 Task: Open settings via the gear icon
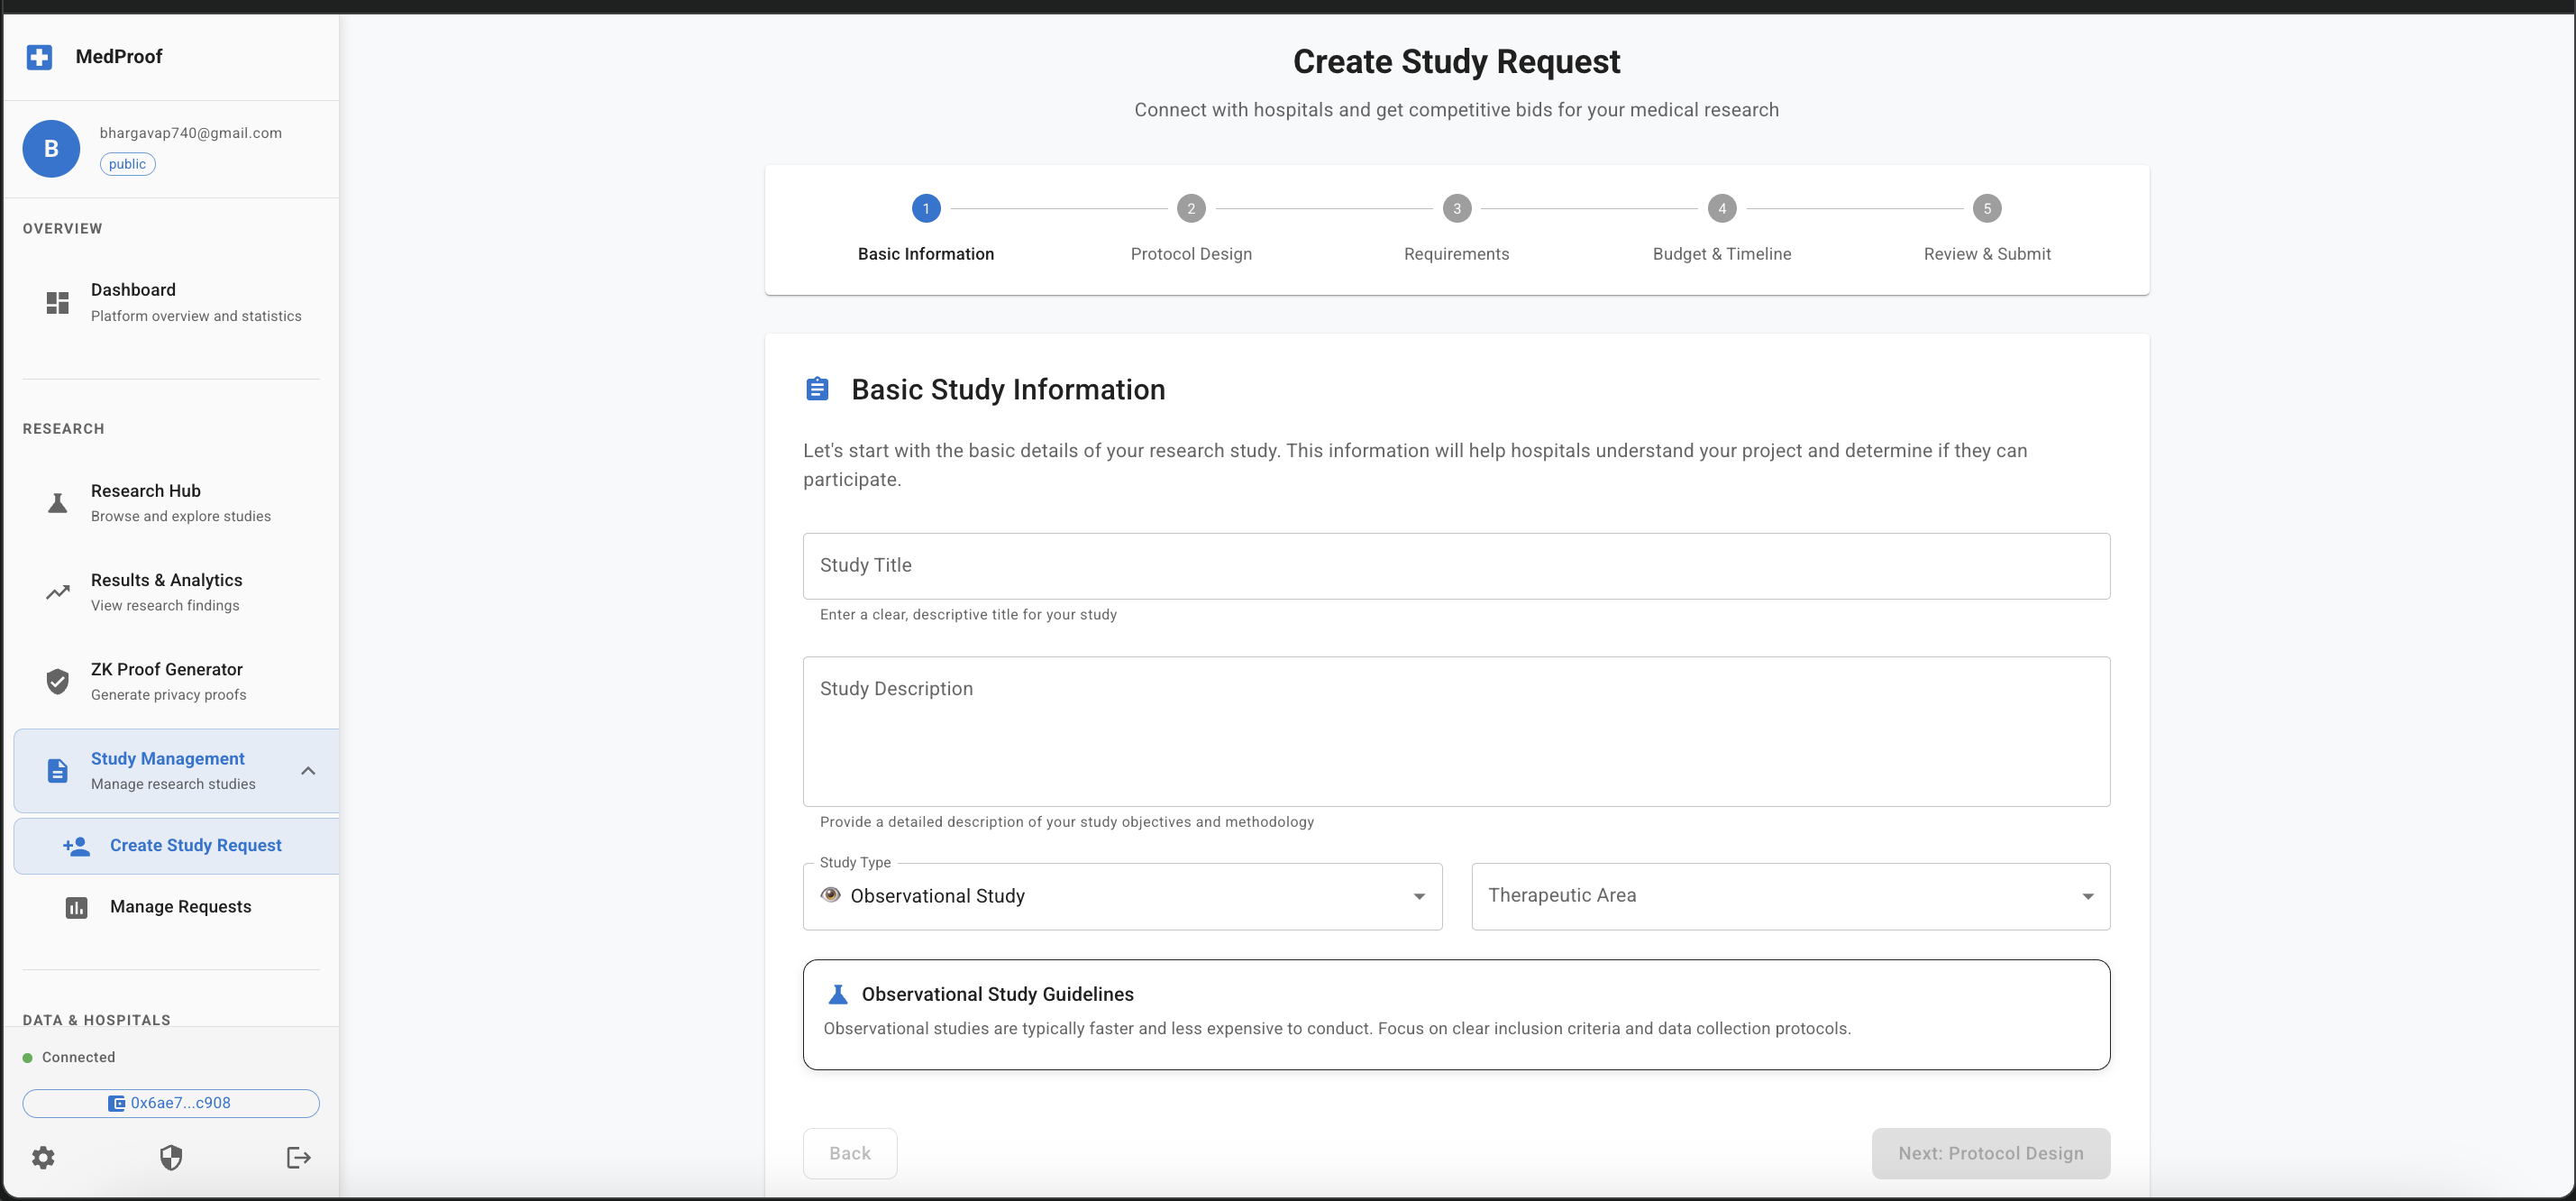[43, 1157]
